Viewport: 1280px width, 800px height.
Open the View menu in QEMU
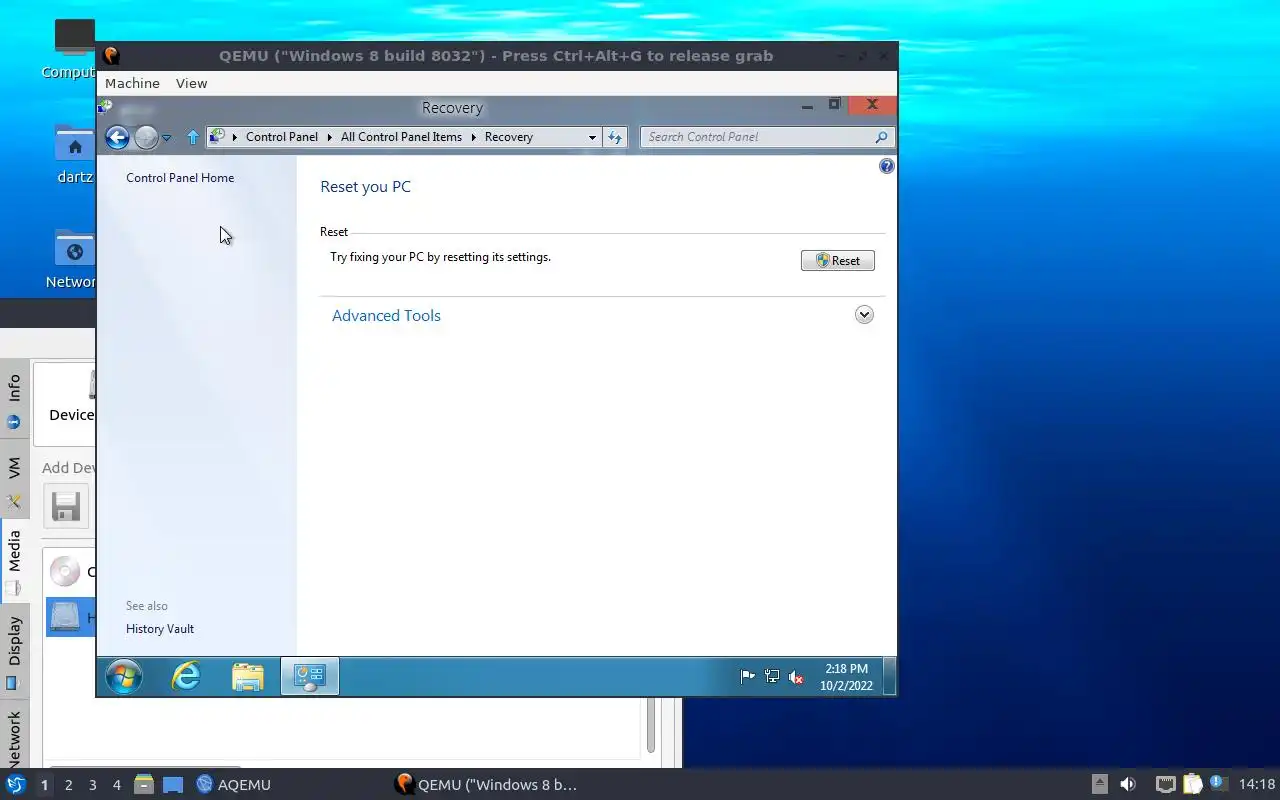pyautogui.click(x=191, y=83)
